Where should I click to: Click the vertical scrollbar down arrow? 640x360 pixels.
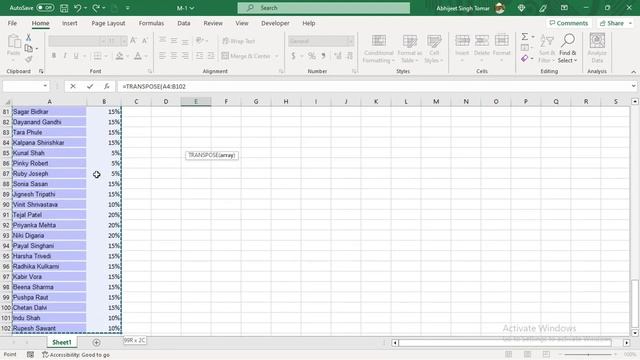[x=635, y=333]
